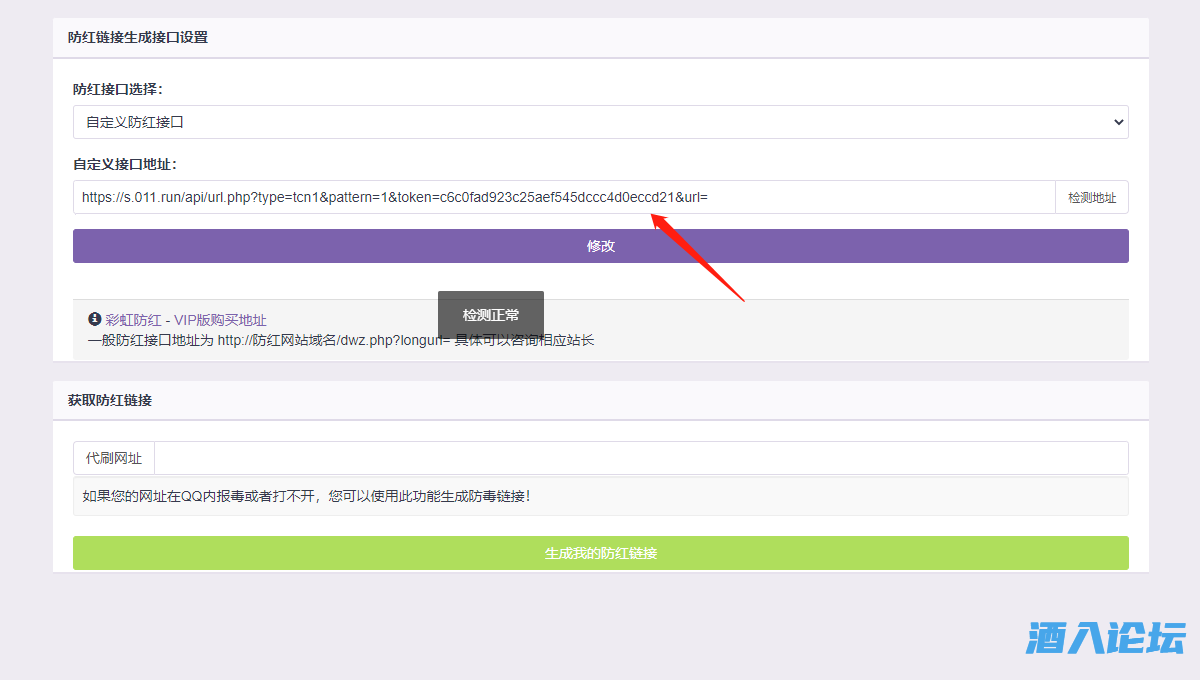1200x680 pixels.
Task: Click the 检测地址 button
Action: coord(1092,197)
